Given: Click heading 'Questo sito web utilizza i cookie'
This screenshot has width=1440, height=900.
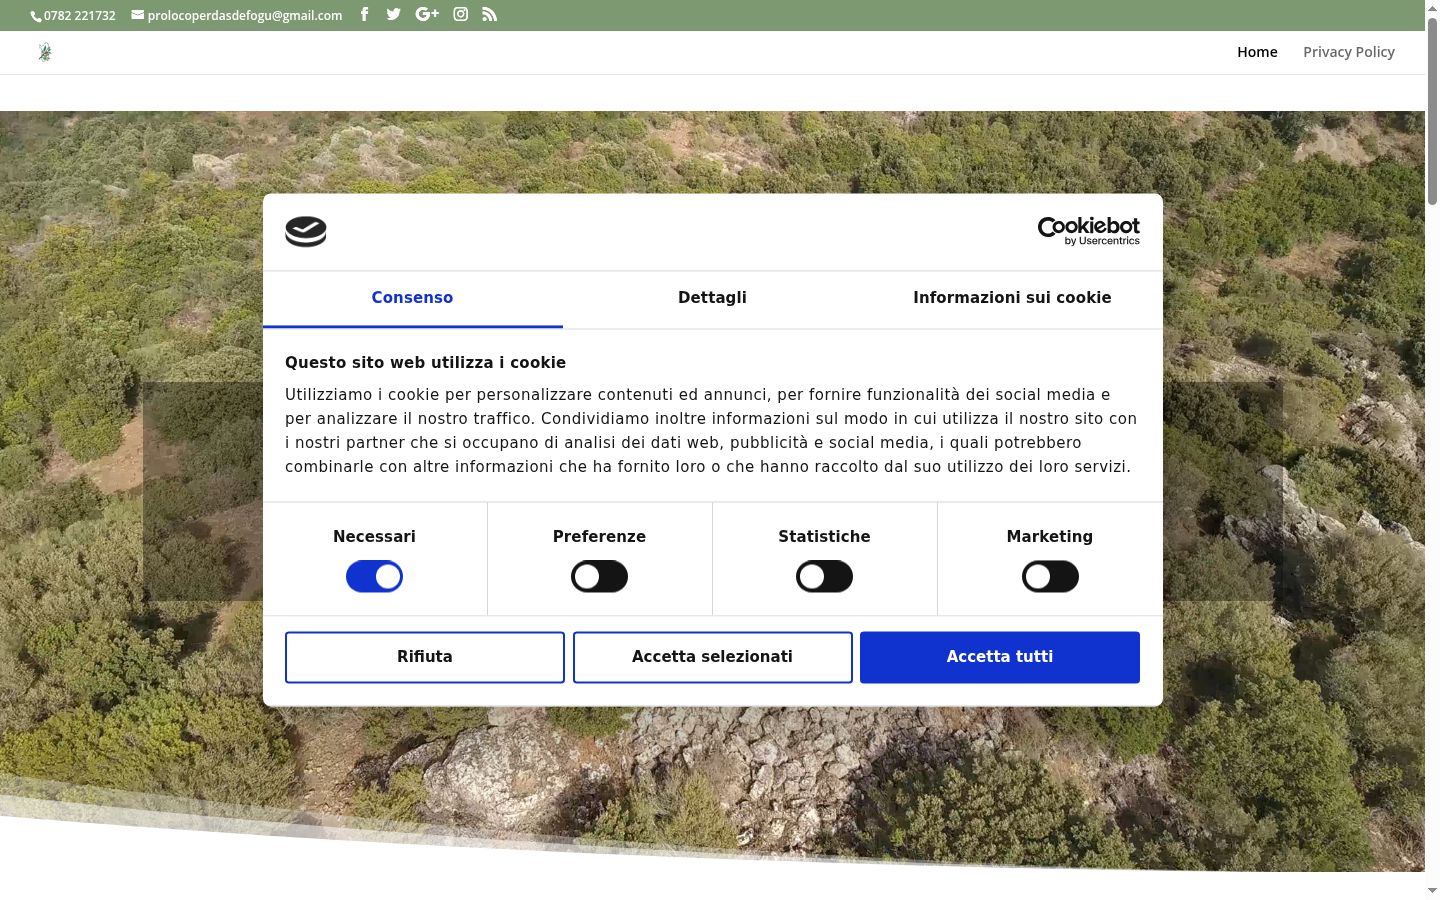Looking at the screenshot, I should [425, 363].
